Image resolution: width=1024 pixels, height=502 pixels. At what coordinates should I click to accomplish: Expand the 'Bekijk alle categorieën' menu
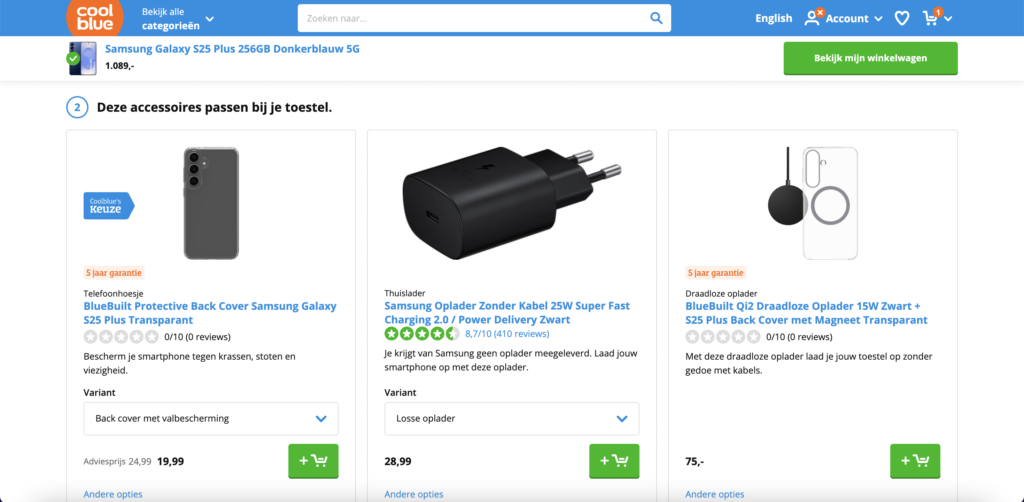[x=178, y=18]
